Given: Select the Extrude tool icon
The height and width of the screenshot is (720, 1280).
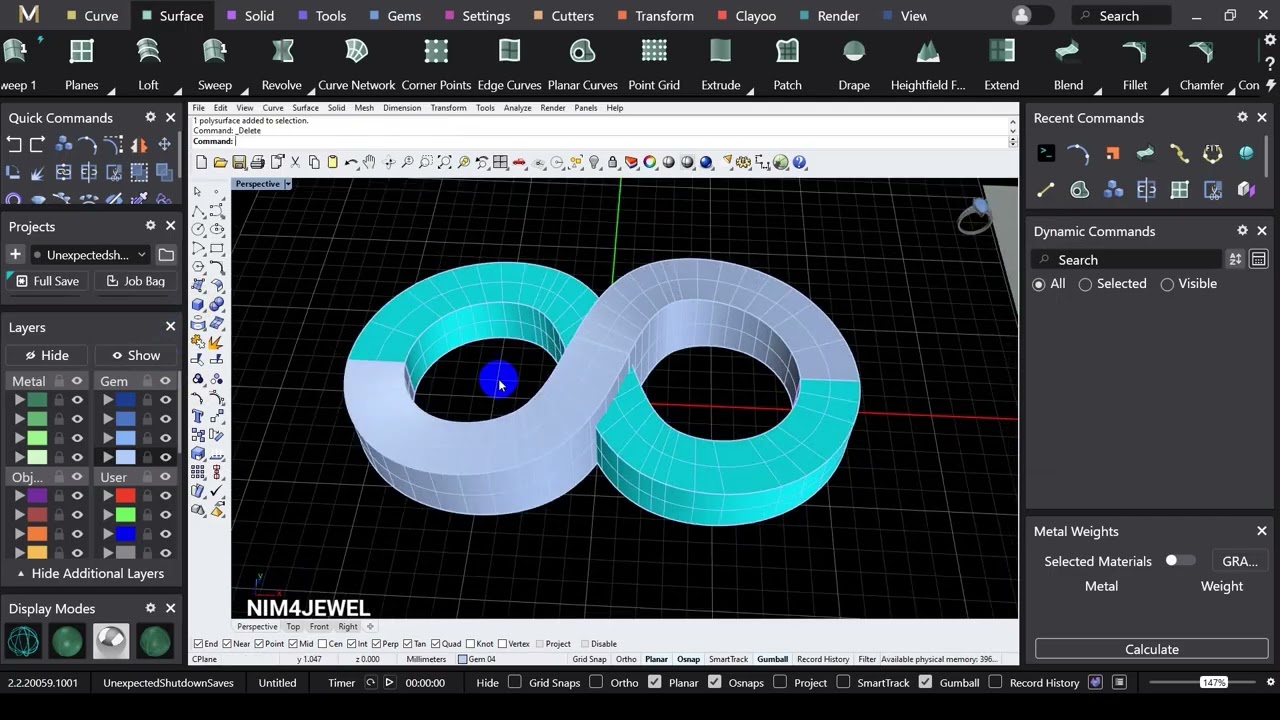Looking at the screenshot, I should point(721,52).
